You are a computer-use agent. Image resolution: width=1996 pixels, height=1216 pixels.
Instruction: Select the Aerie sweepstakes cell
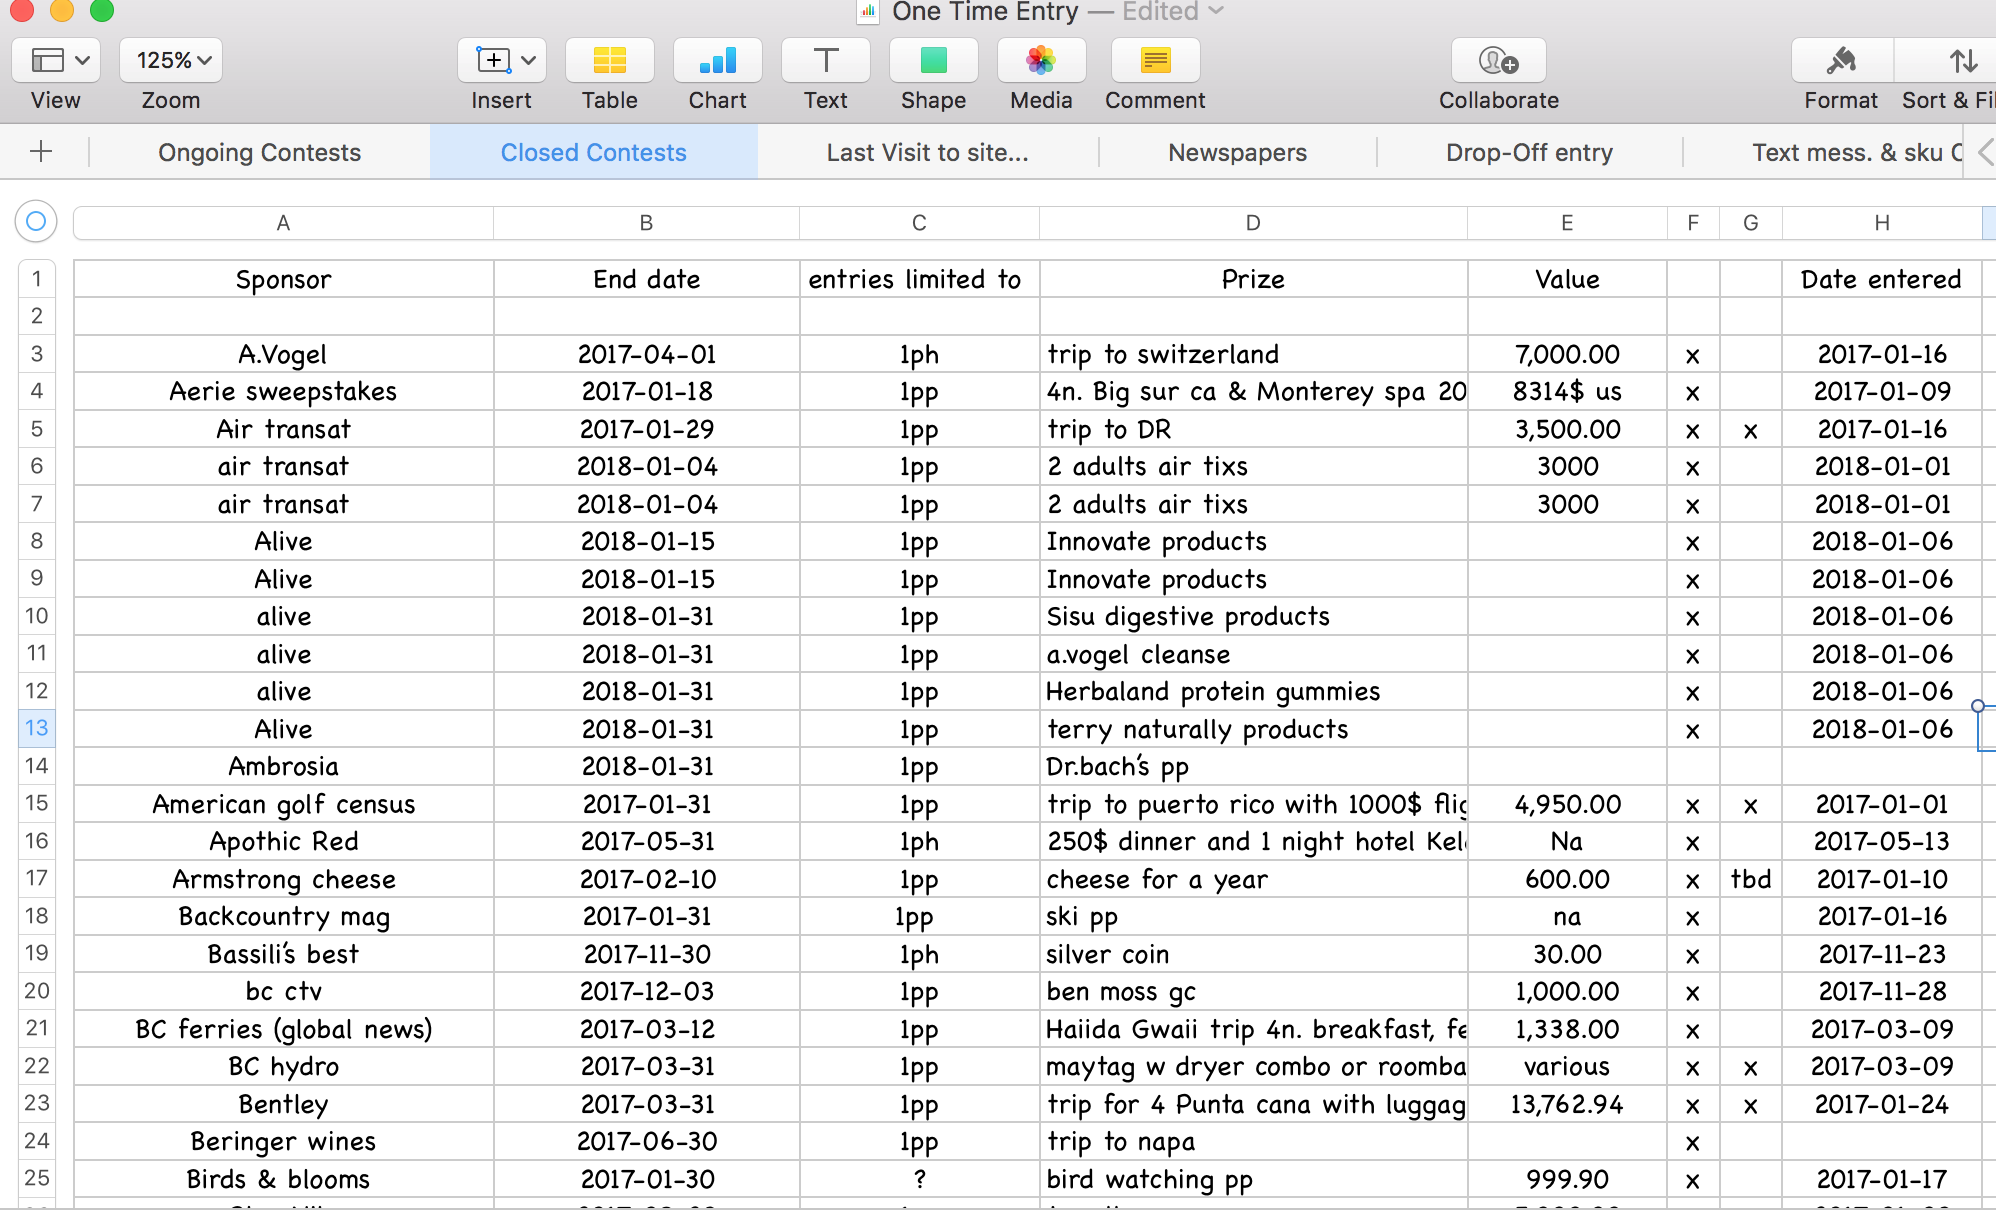[284, 391]
